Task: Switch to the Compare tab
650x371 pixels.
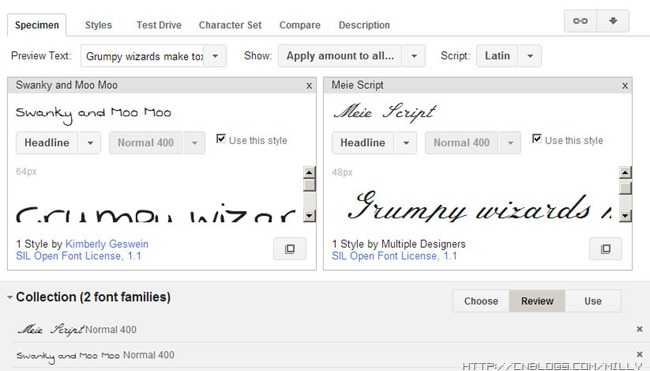Action: [300, 25]
